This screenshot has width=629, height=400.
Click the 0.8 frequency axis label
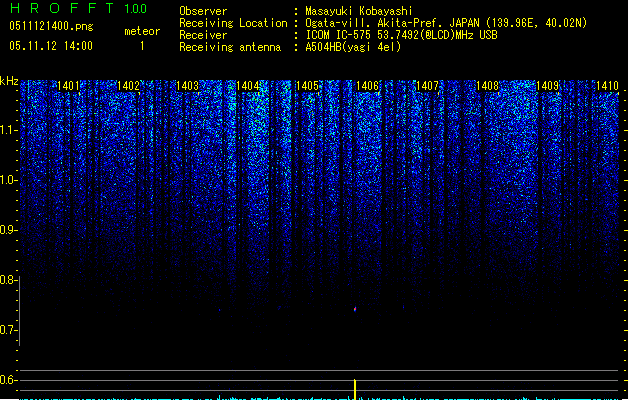[x=8, y=280]
